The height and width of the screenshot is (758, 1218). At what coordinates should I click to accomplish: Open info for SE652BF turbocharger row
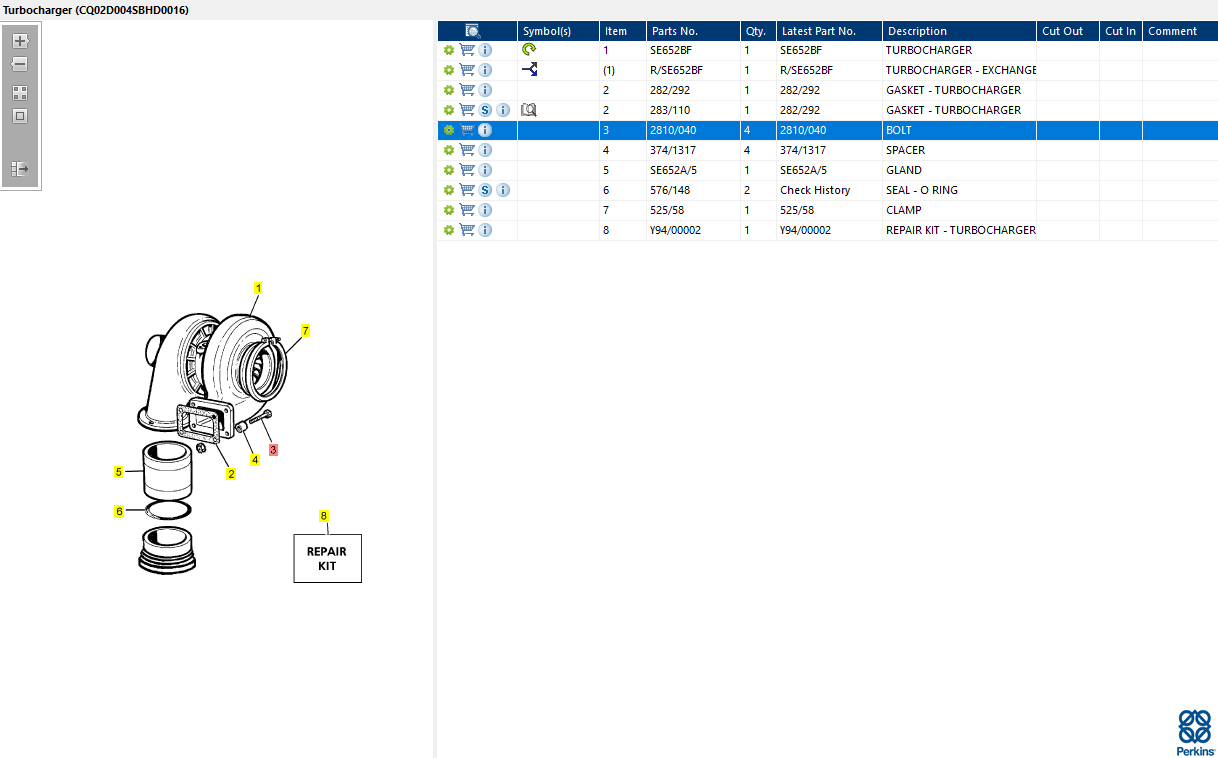tap(485, 50)
